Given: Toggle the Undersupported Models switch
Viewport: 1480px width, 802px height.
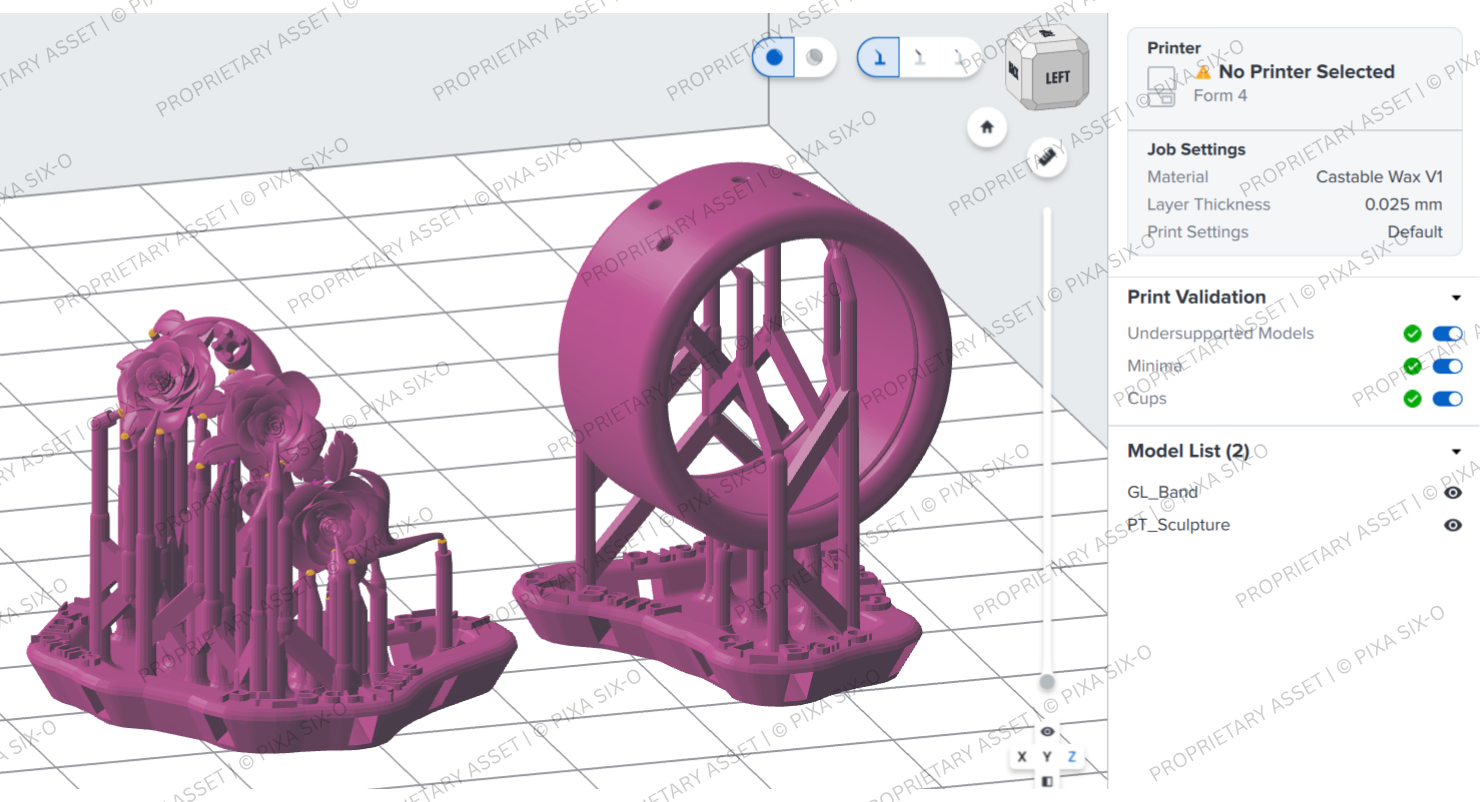Looking at the screenshot, I should 1447,334.
